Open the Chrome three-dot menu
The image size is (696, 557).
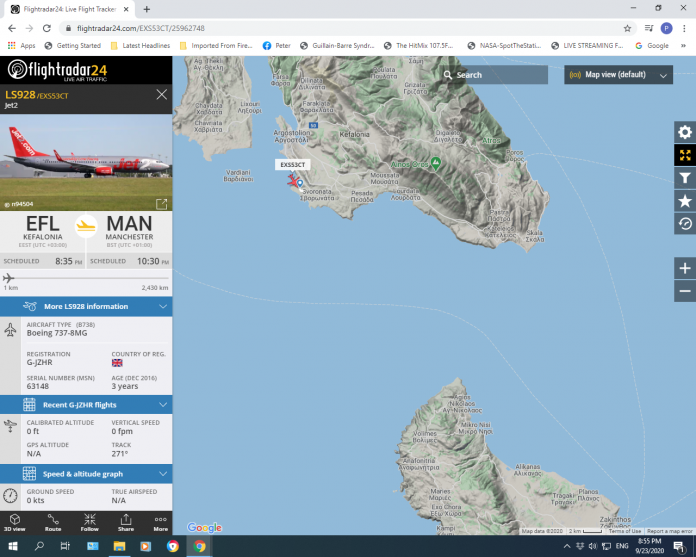point(684,28)
